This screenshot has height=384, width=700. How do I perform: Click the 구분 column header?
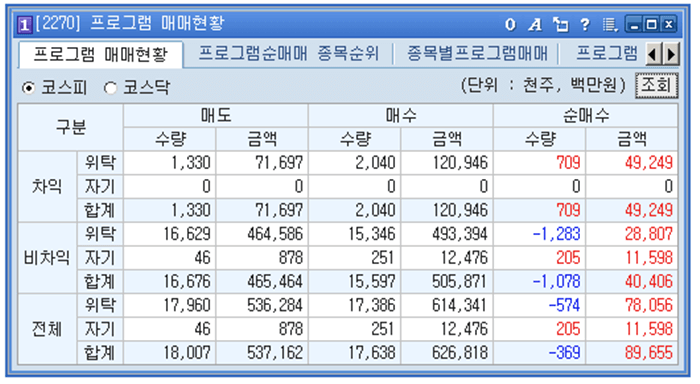pos(71,127)
